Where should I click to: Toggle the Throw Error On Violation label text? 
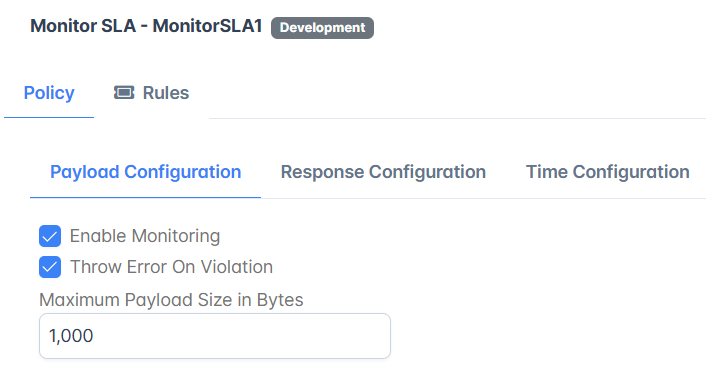pyautogui.click(x=172, y=267)
